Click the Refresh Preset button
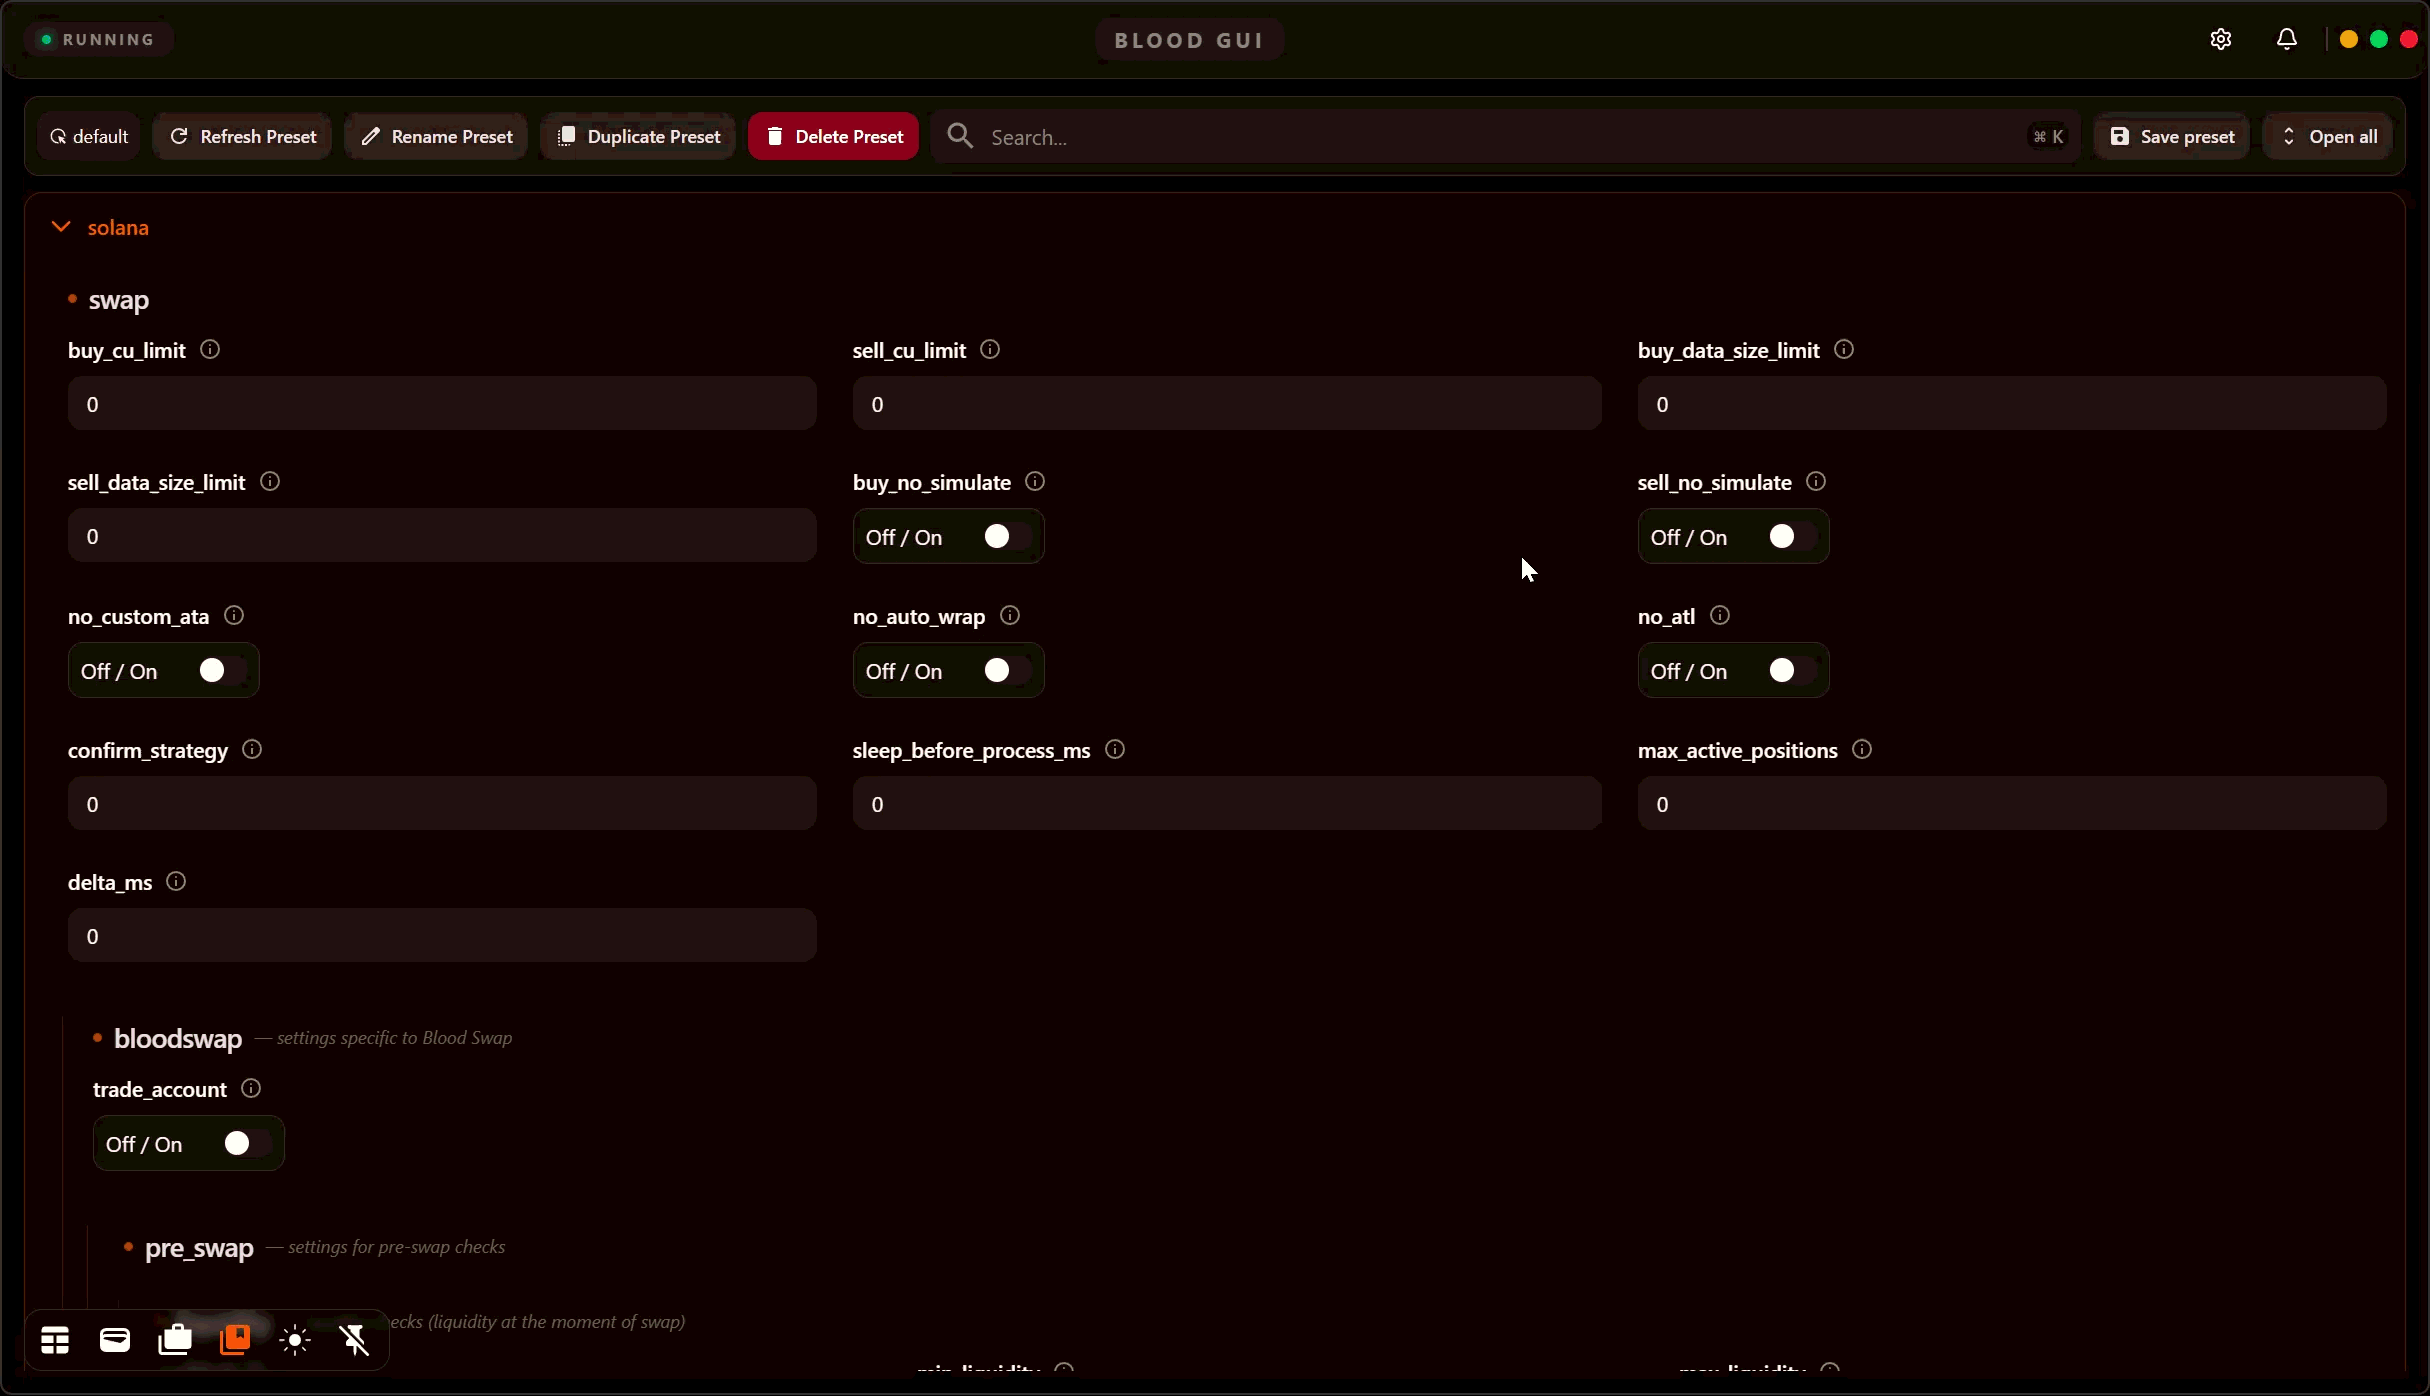 [x=243, y=137]
